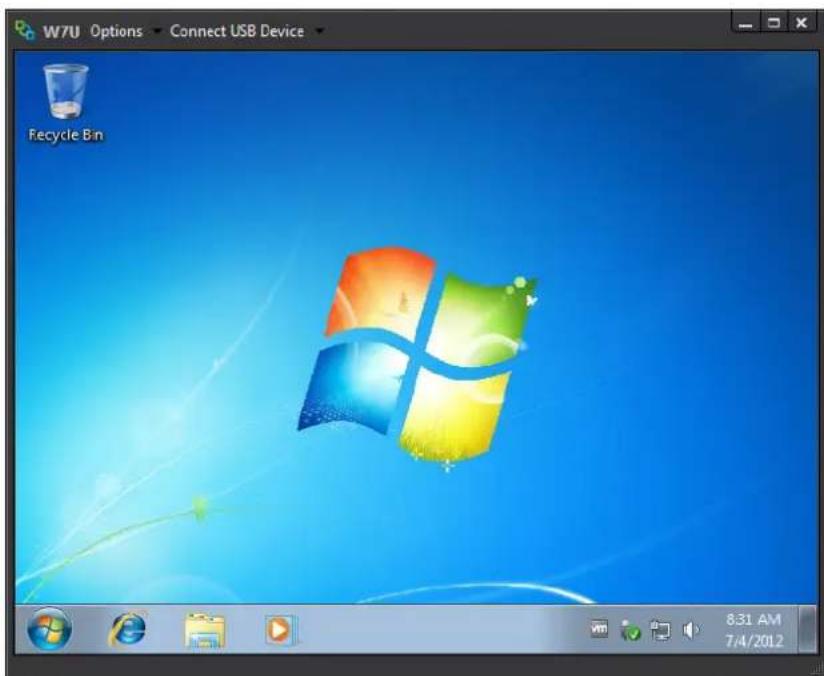Launch Windows Media Player from taskbar
Screen dimensions: 824x676
tap(281, 629)
